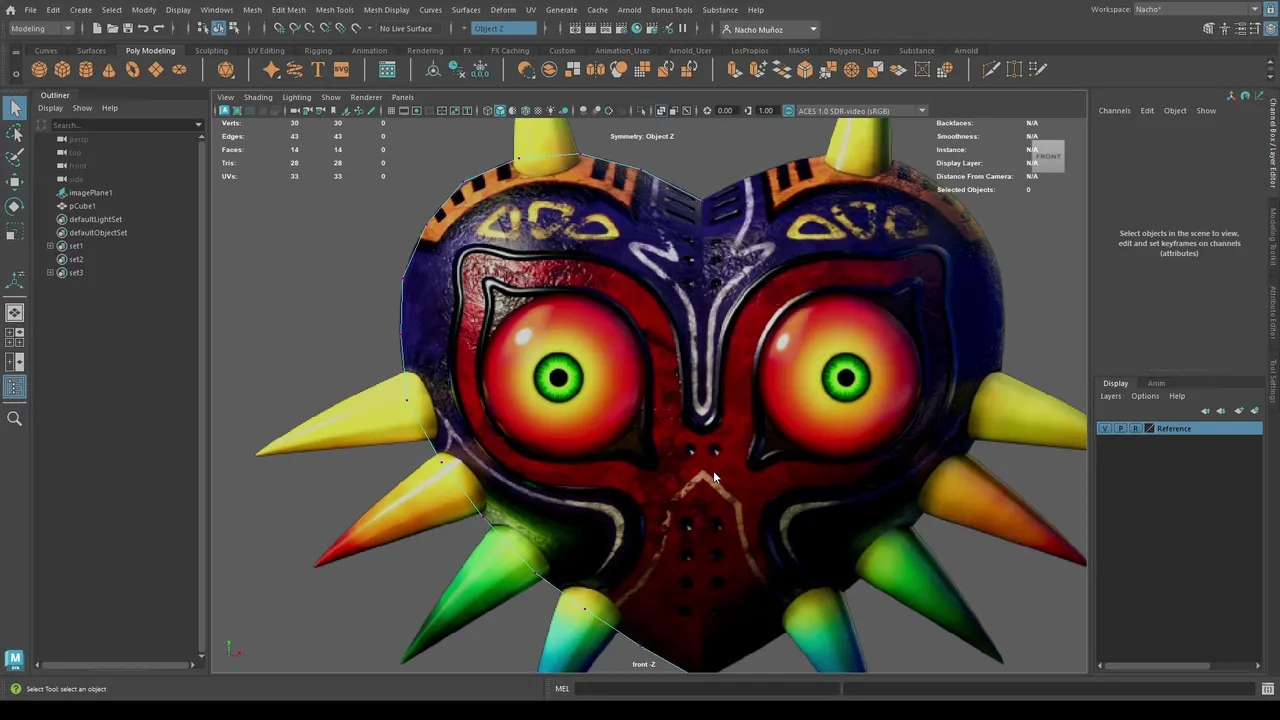Screen dimensions: 1280x720
Task: Expand the set3 node in Outliner
Action: (50, 272)
